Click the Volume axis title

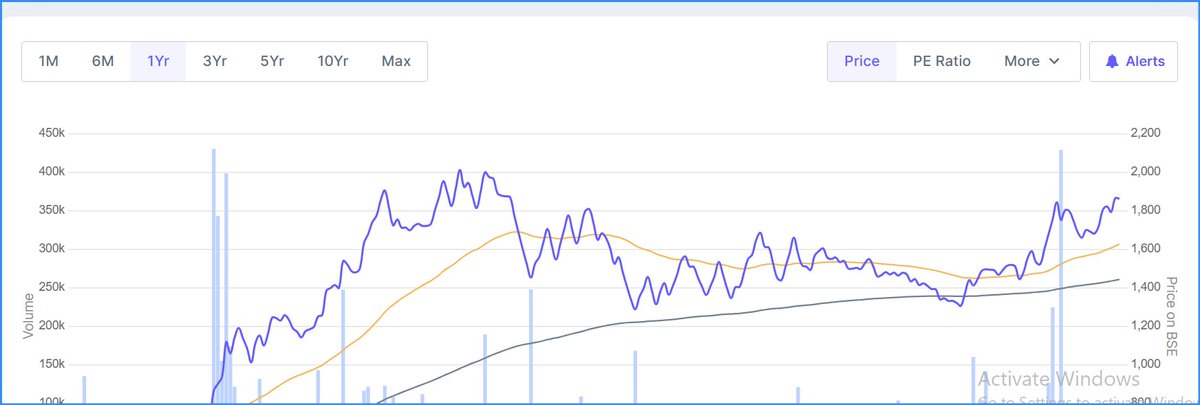pos(28,315)
